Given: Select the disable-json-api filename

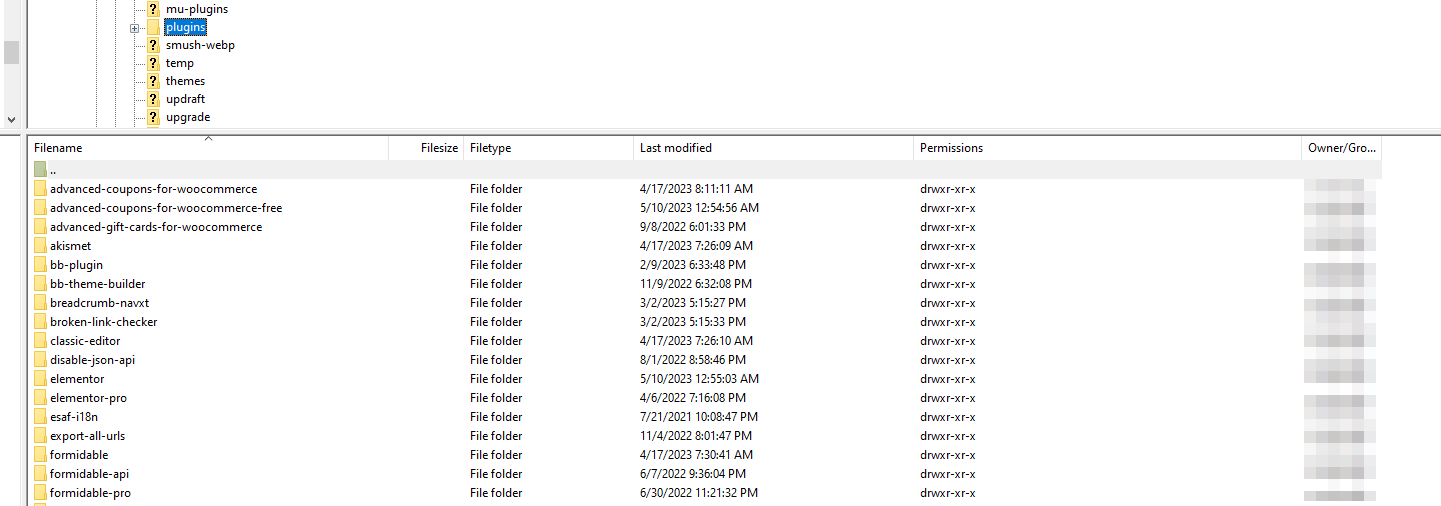Looking at the screenshot, I should point(92,360).
